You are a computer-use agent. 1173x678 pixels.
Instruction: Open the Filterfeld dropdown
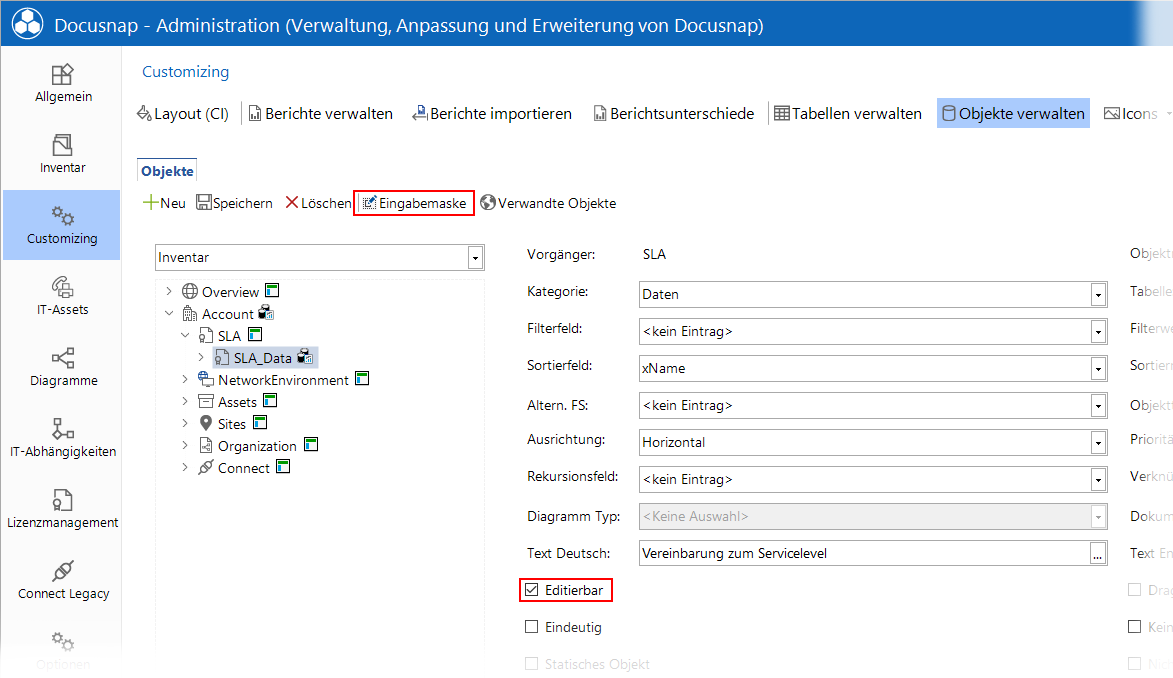[x=1098, y=332]
